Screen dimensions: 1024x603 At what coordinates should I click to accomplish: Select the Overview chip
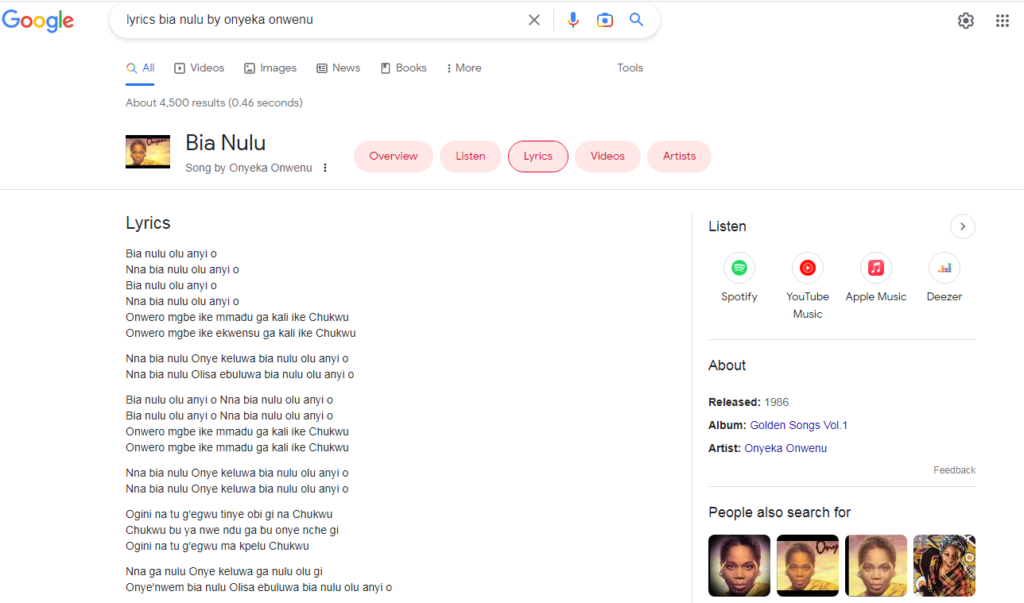coord(393,156)
